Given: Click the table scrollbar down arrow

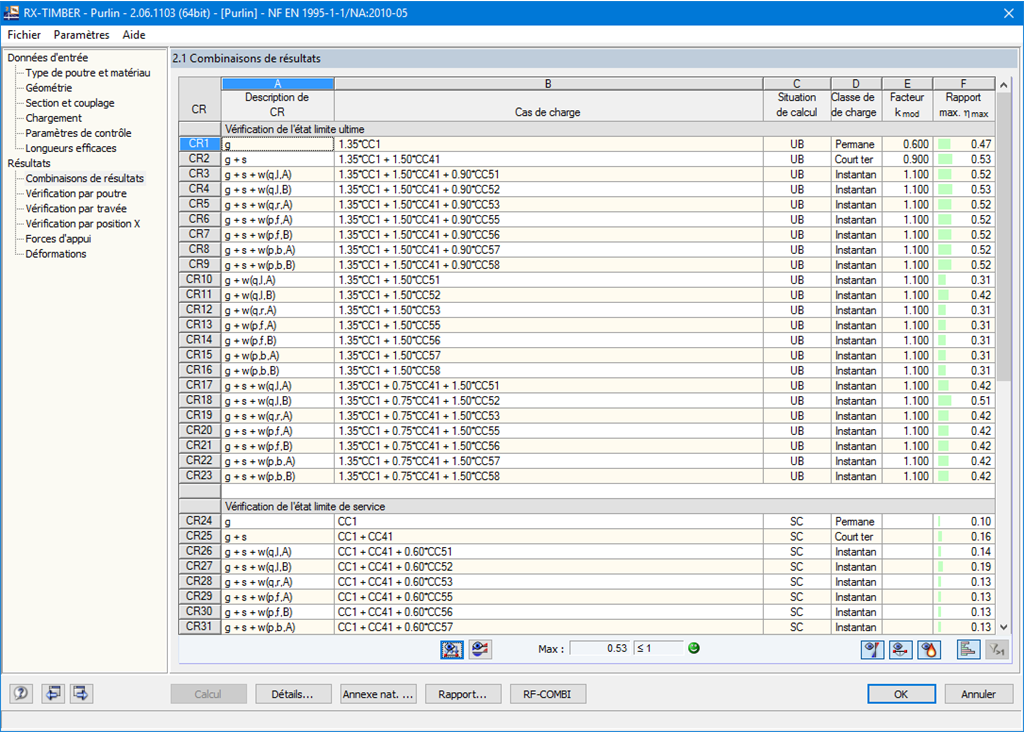Looking at the screenshot, I should 1004,627.
